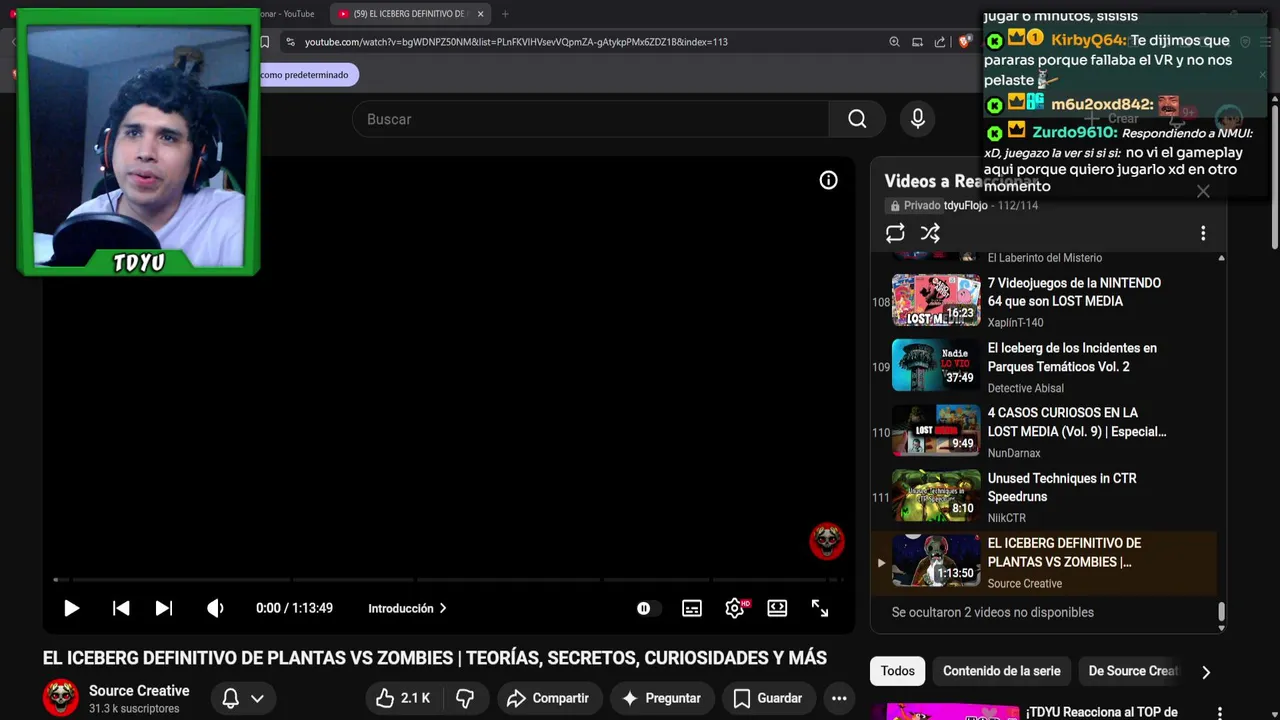Turn on subtitles/captions
Viewport: 1280px width, 720px height.
click(x=692, y=608)
